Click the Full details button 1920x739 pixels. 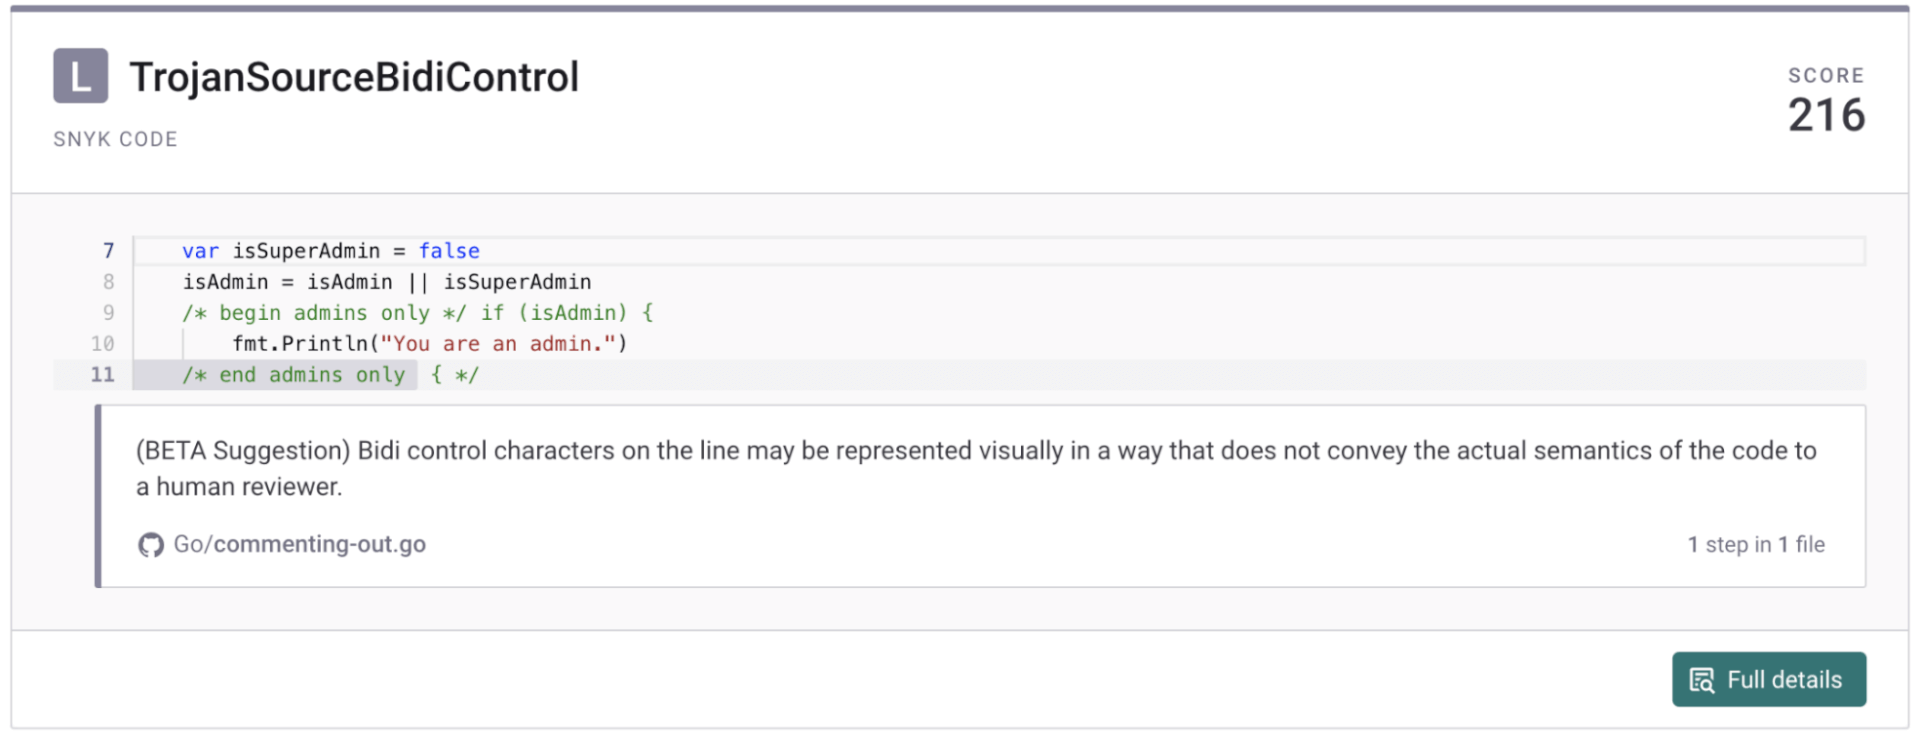1769,679
